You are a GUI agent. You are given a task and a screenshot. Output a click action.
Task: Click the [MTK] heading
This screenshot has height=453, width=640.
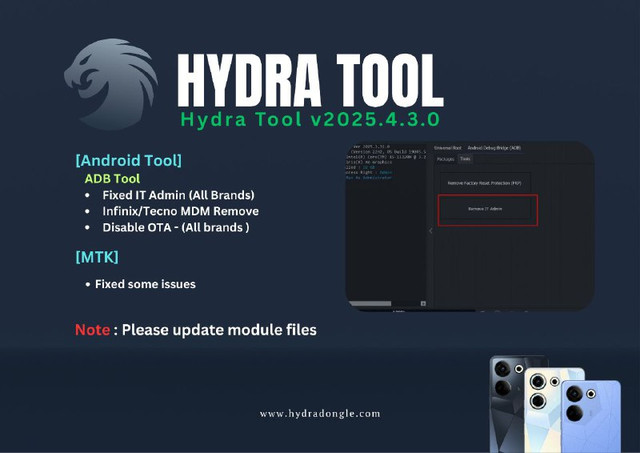97,257
